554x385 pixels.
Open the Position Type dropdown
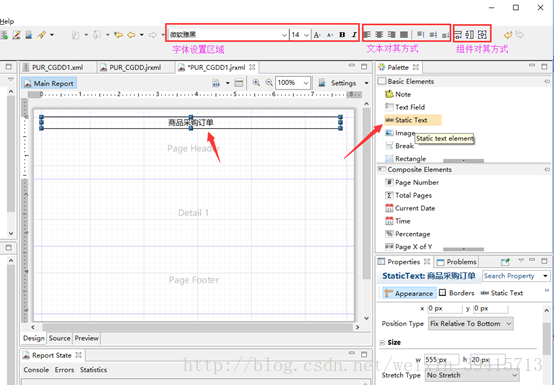click(x=471, y=324)
